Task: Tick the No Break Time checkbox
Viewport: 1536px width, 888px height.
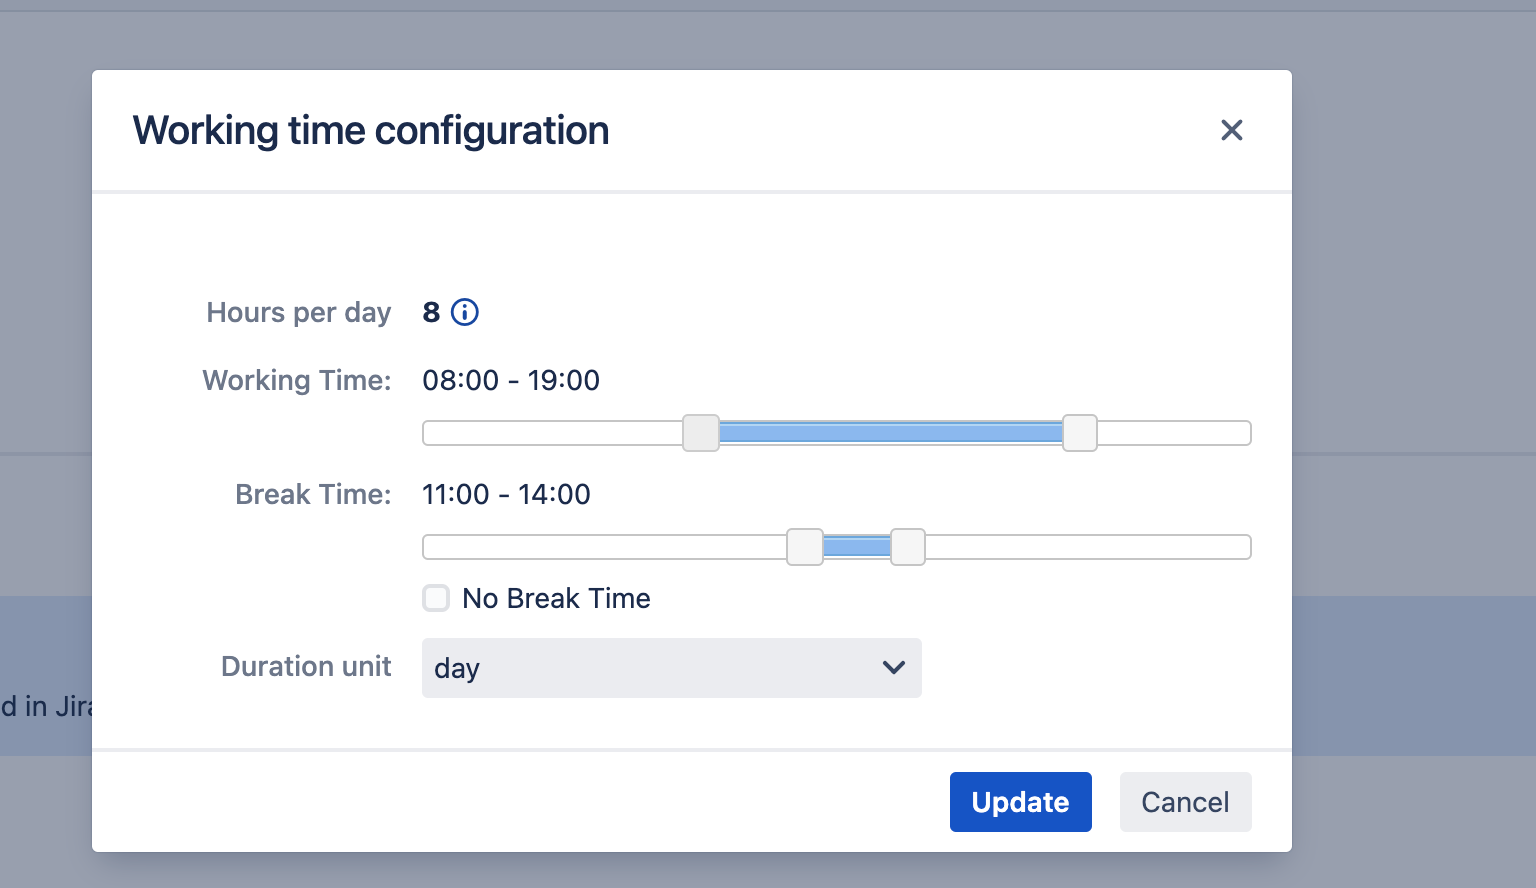Action: coord(436,598)
